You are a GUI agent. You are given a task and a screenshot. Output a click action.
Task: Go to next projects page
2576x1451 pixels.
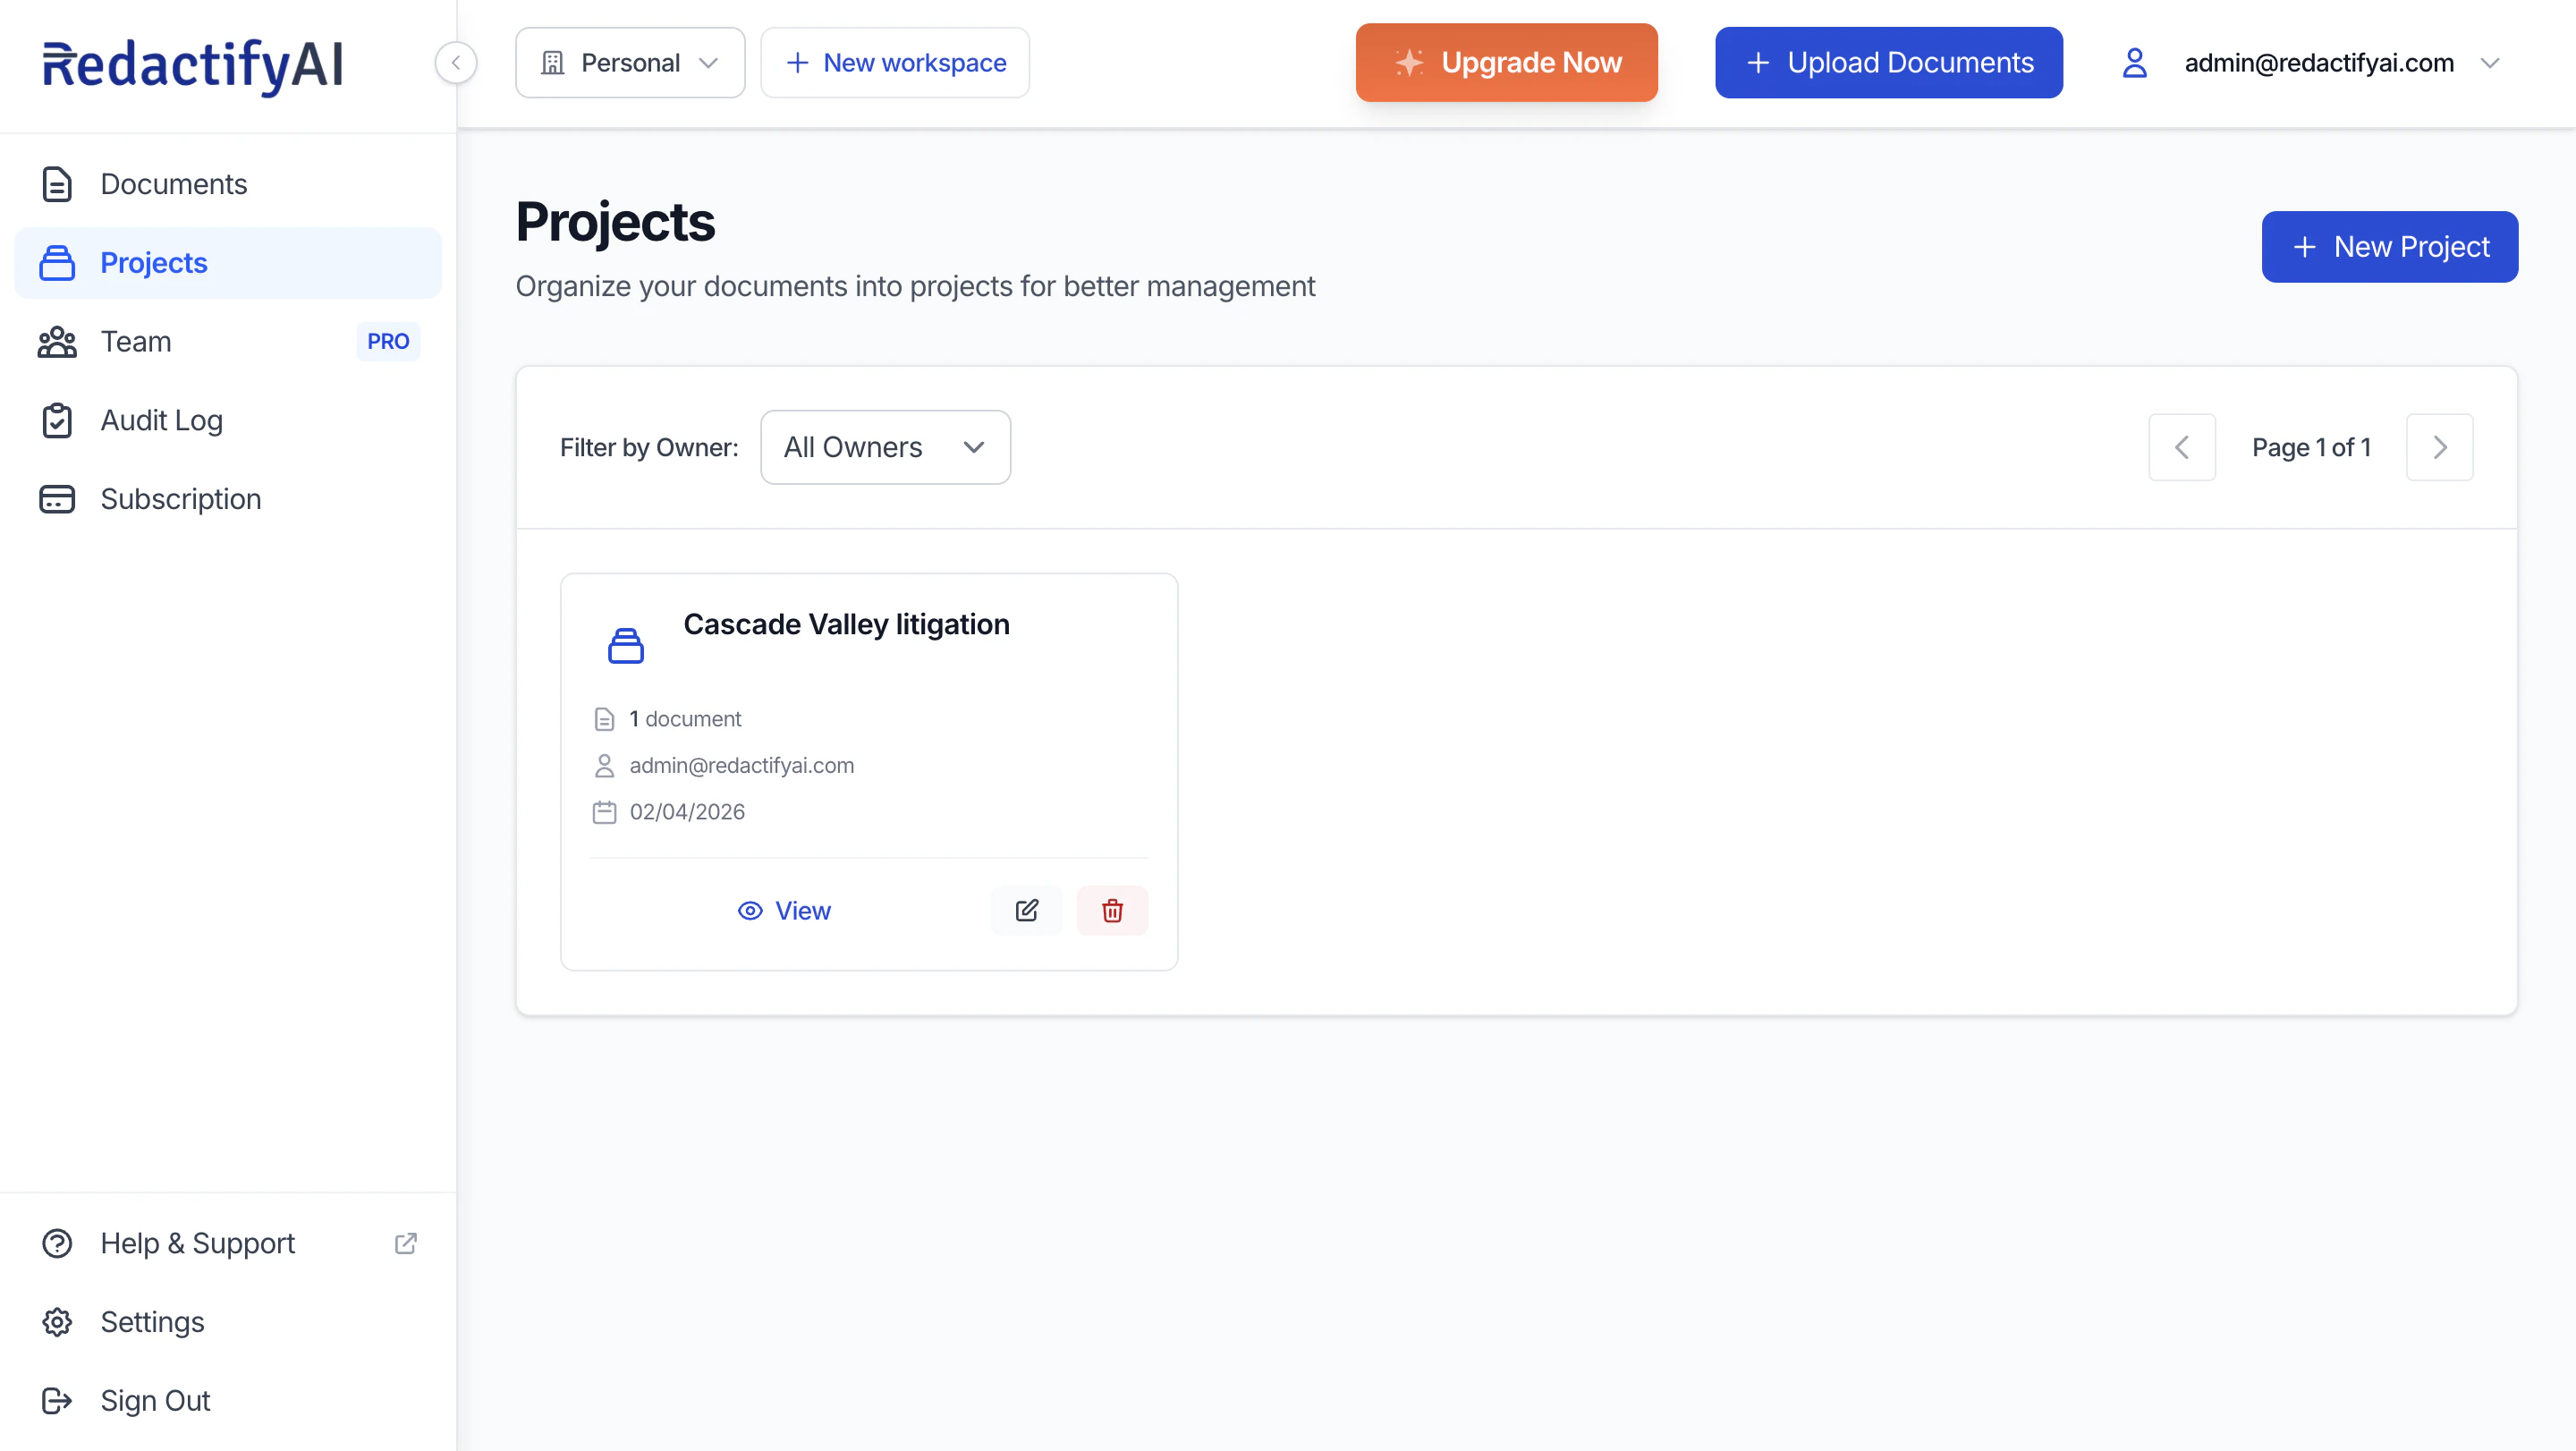pos(2439,447)
